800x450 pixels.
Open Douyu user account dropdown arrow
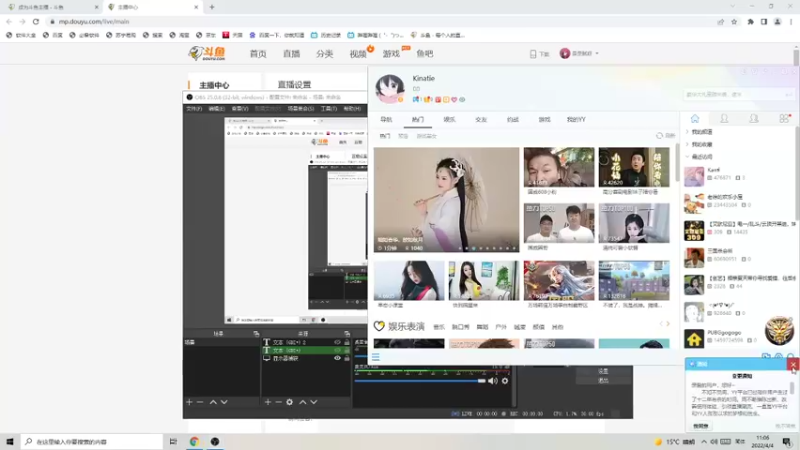[597, 53]
